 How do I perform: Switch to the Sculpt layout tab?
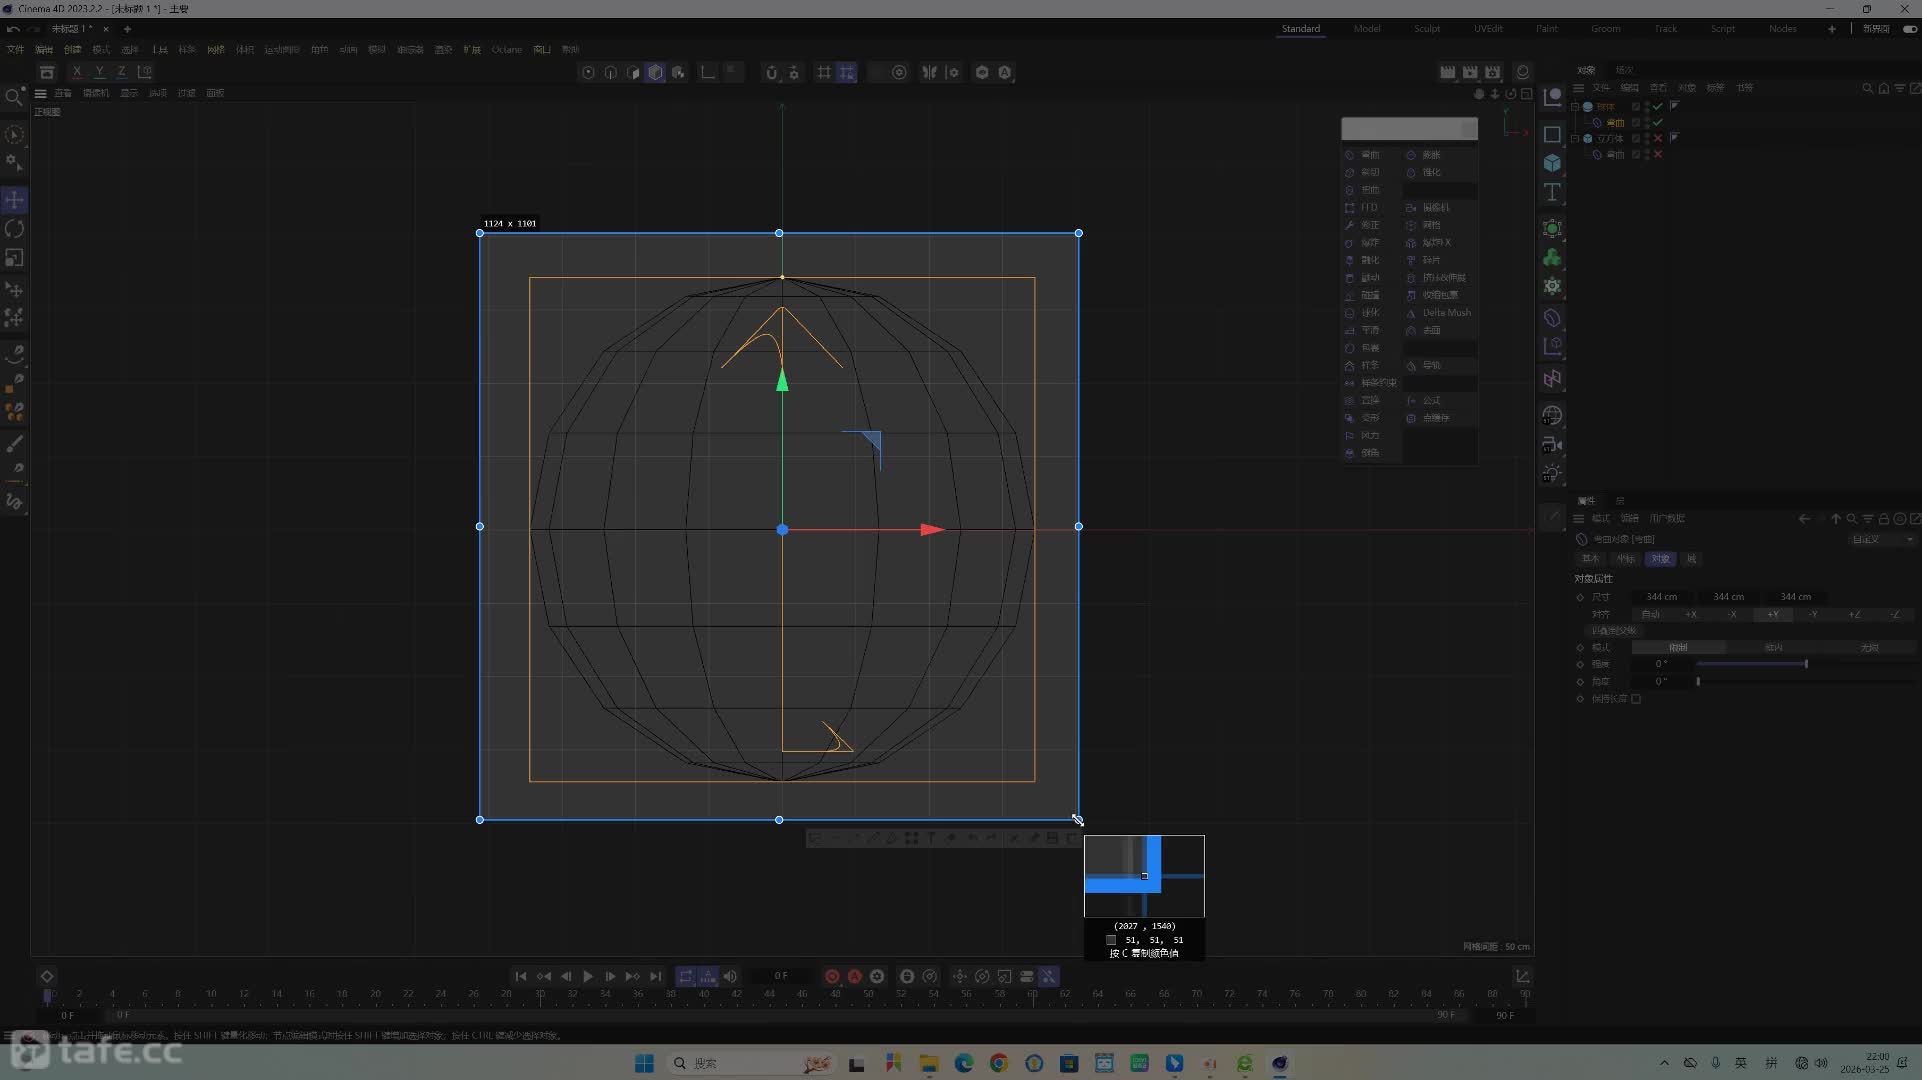coord(1427,29)
